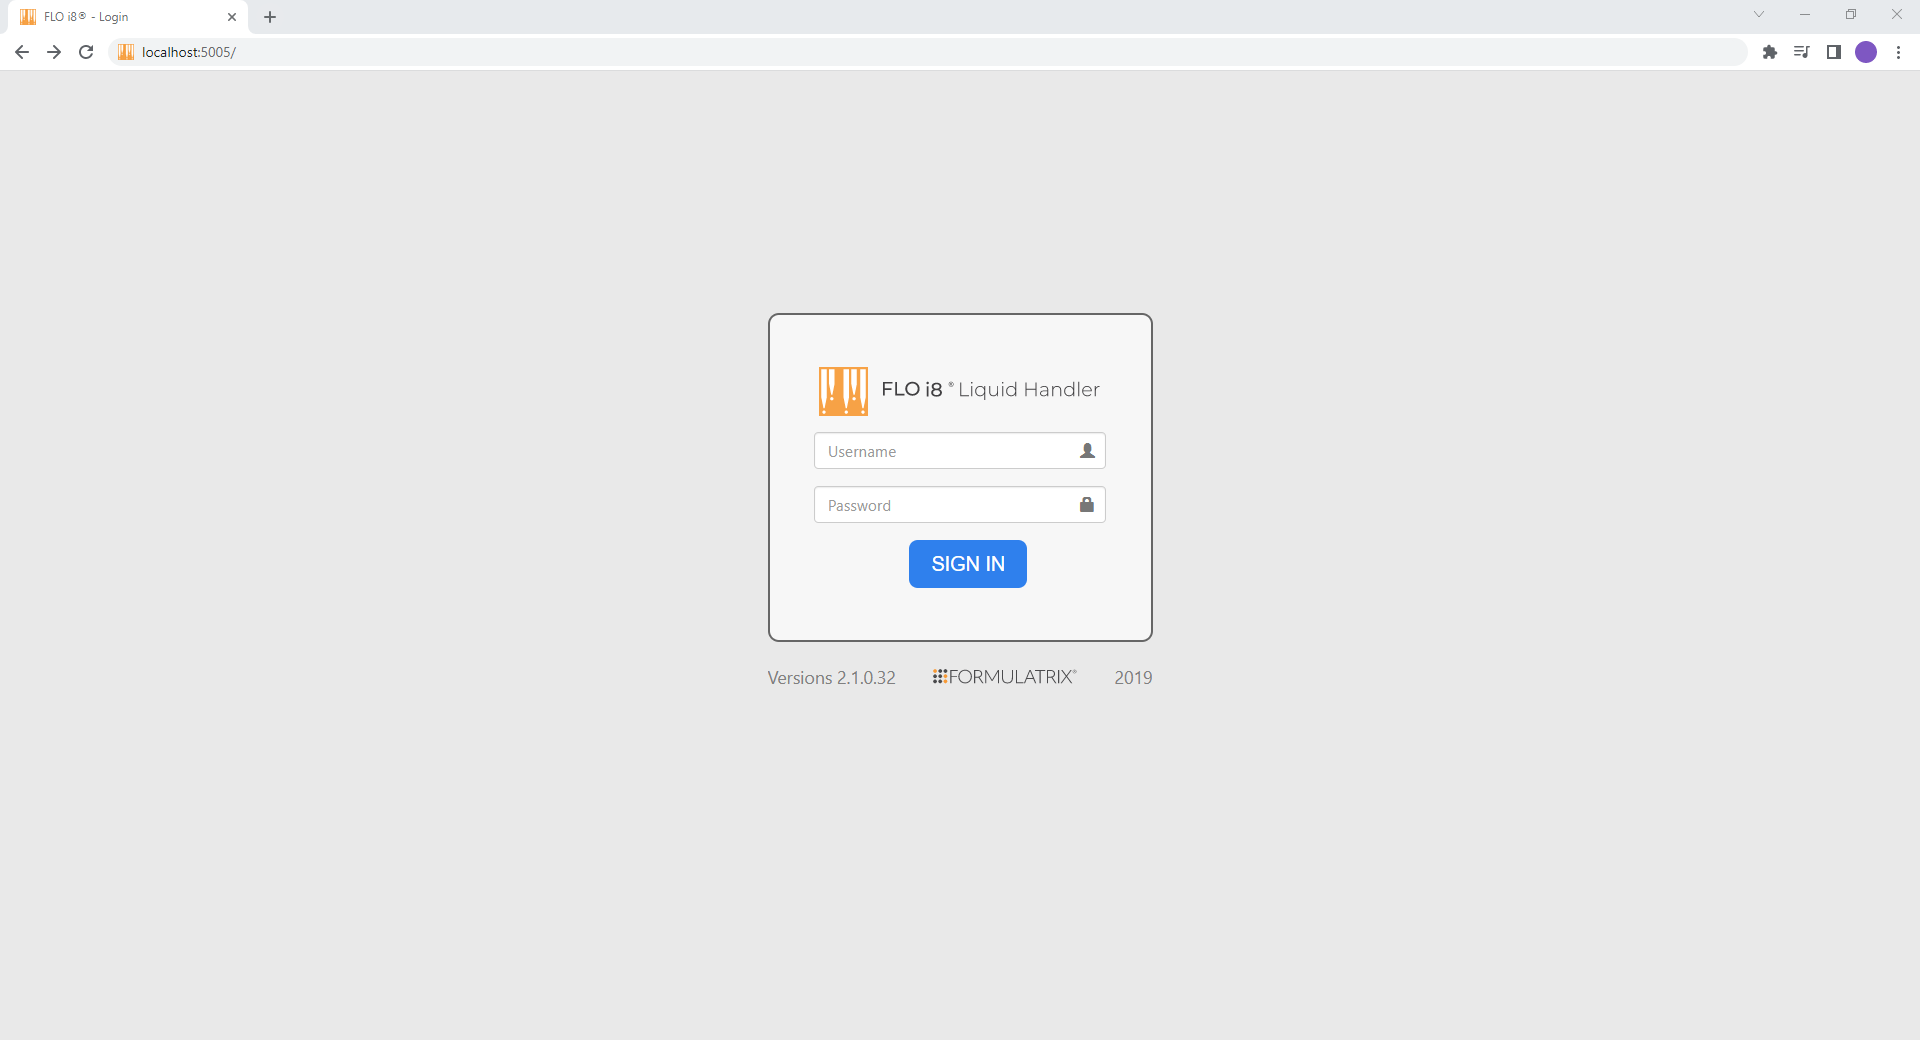Open the media control playlist icon
The width and height of the screenshot is (1920, 1040).
coord(1801,52)
